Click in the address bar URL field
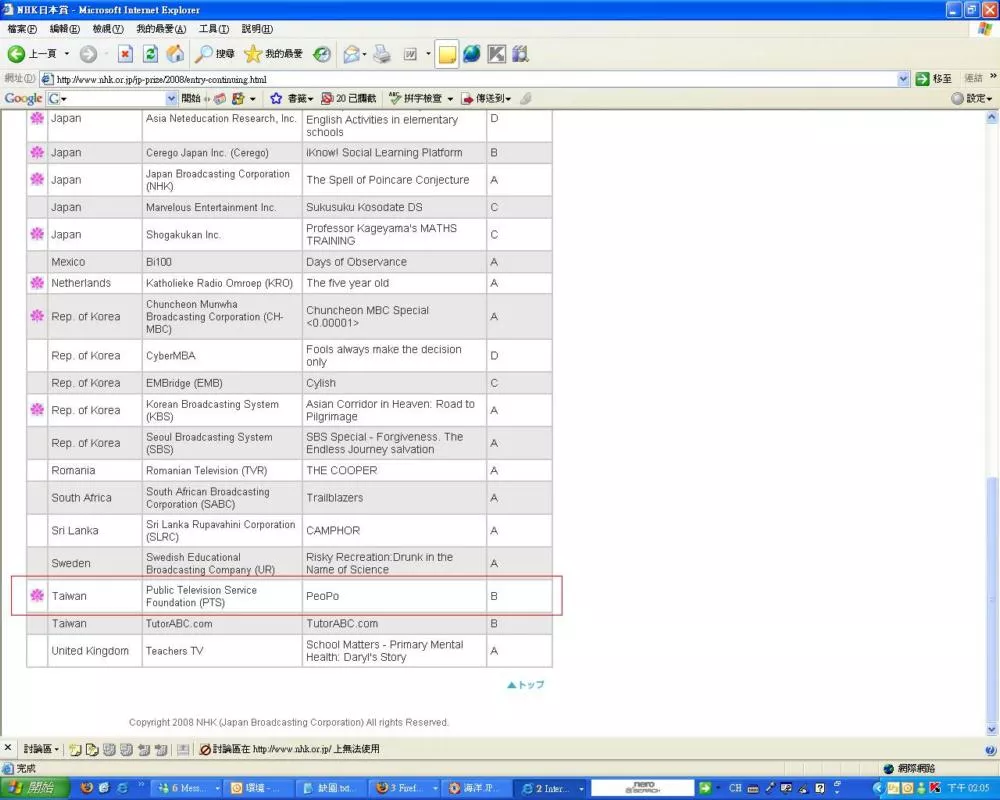The image size is (1000, 800). [x=475, y=79]
